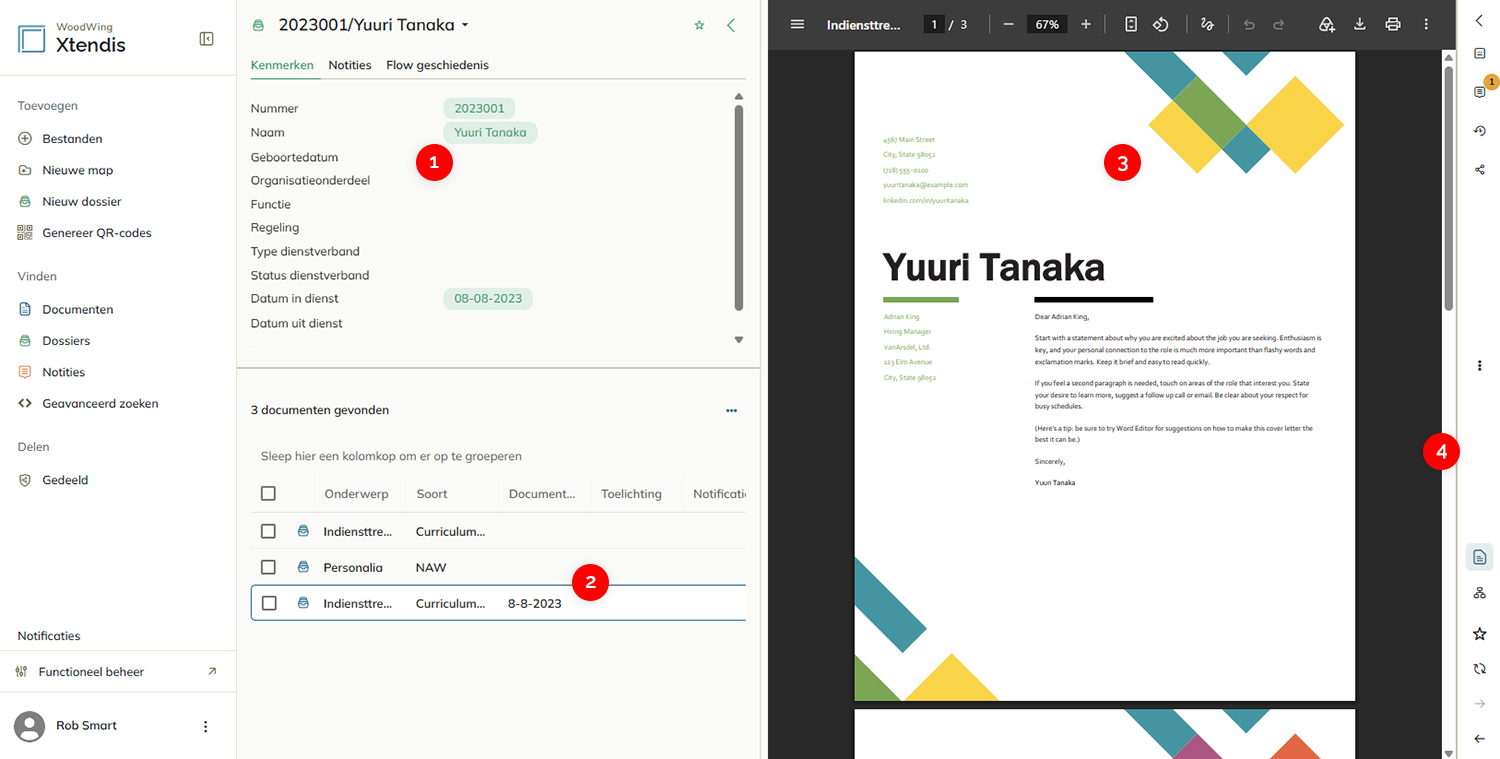Open documents list three-dot options
The image size is (1500, 759).
[x=731, y=410]
